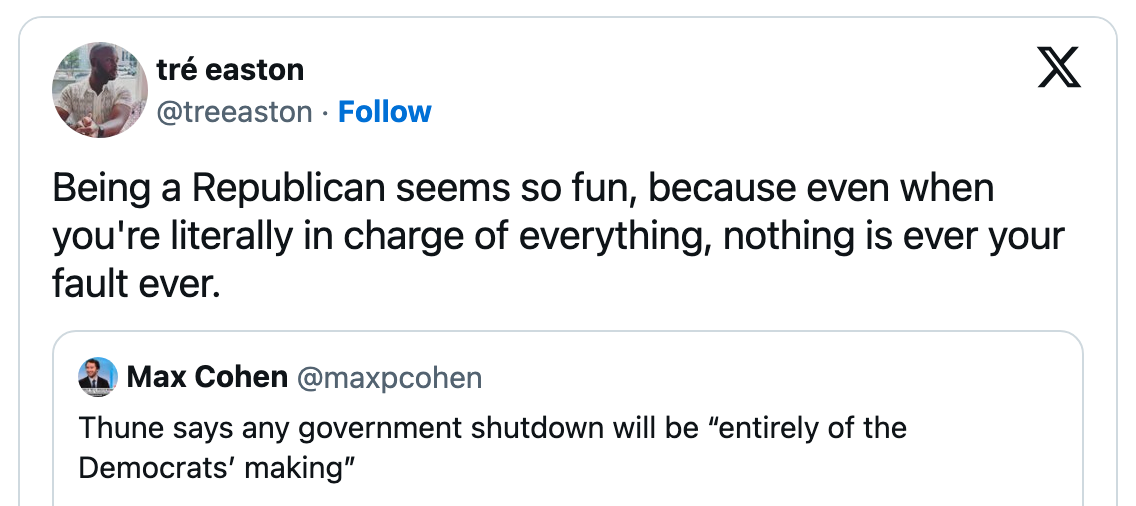
Task: Click the first line starting "Being a Republican"
Action: (x=522, y=189)
